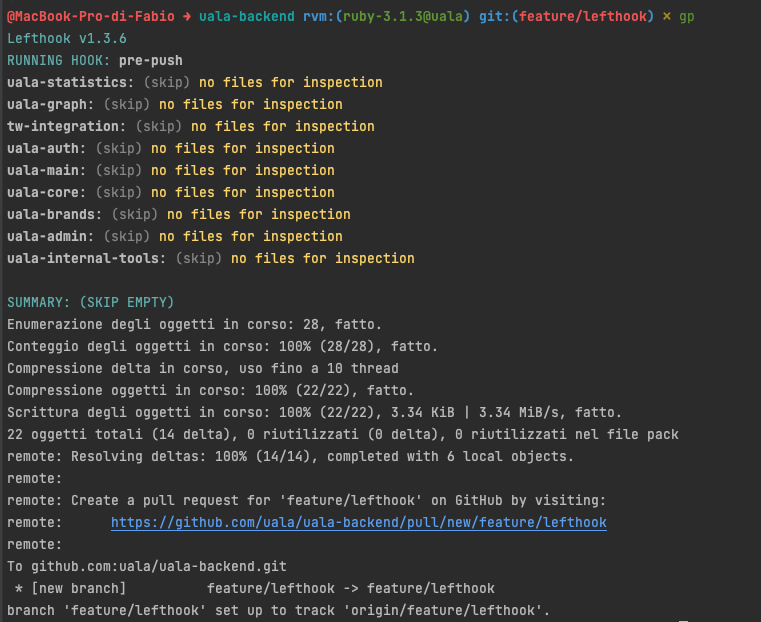This screenshot has width=761, height=622.
Task: Click the 'SUMMARY: (SKIP EMPTY)' heading
Action: [90, 302]
